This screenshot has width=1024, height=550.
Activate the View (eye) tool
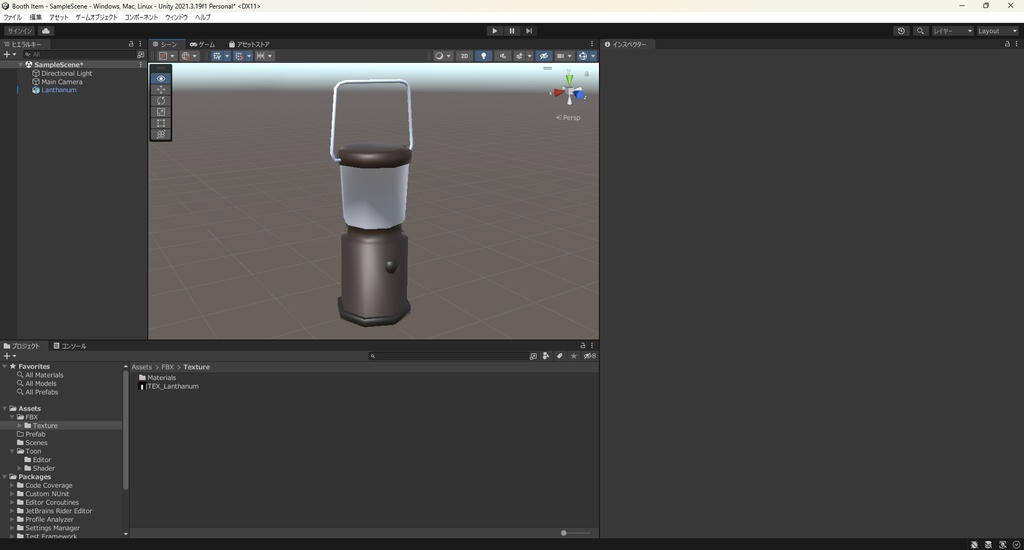[161, 78]
